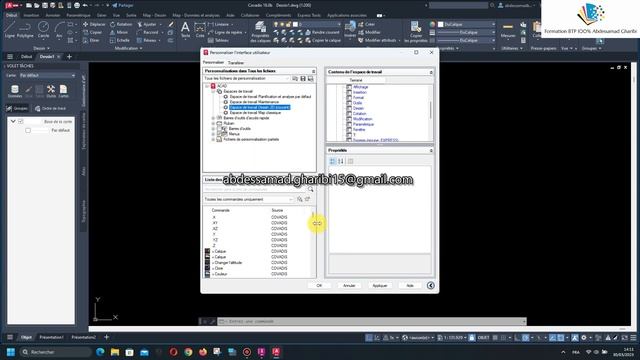
Task: Click the OK button in the dialog
Action: pyautogui.click(x=319, y=285)
